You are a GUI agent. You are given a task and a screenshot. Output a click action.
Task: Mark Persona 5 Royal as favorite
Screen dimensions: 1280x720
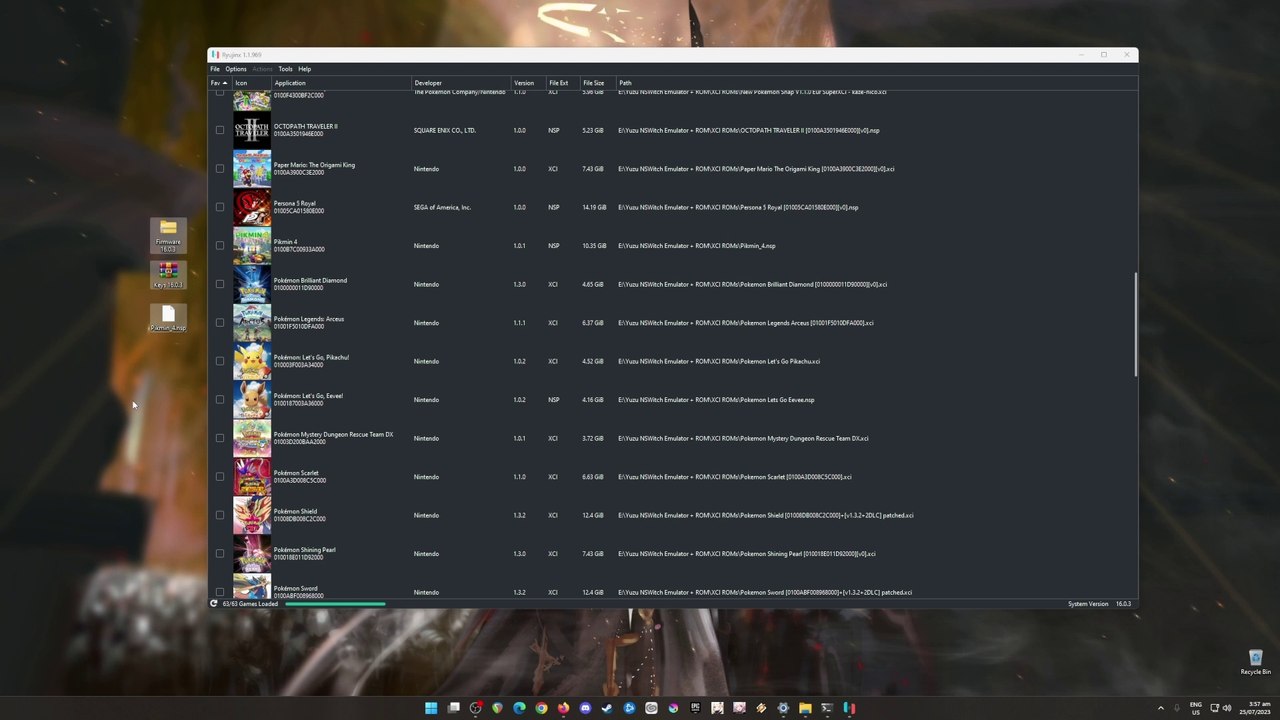click(220, 207)
